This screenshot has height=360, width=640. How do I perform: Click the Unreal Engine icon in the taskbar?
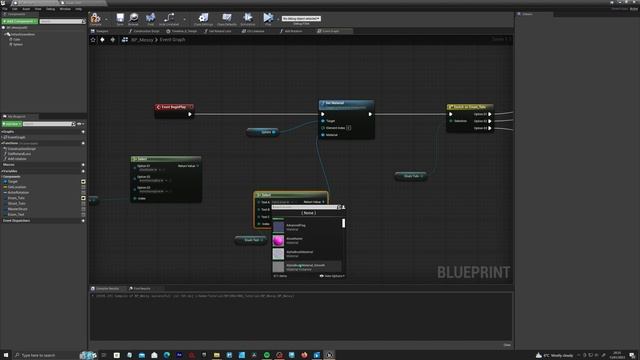(329, 355)
